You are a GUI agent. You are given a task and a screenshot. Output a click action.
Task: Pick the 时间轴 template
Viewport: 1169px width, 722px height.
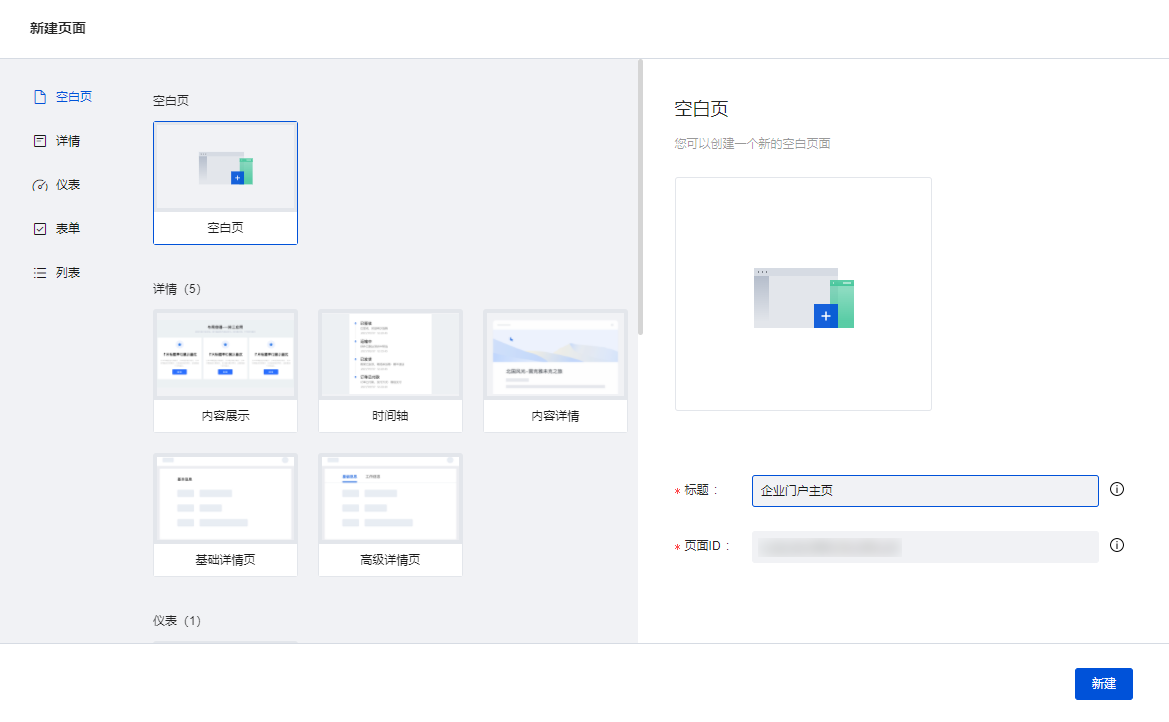tap(390, 371)
